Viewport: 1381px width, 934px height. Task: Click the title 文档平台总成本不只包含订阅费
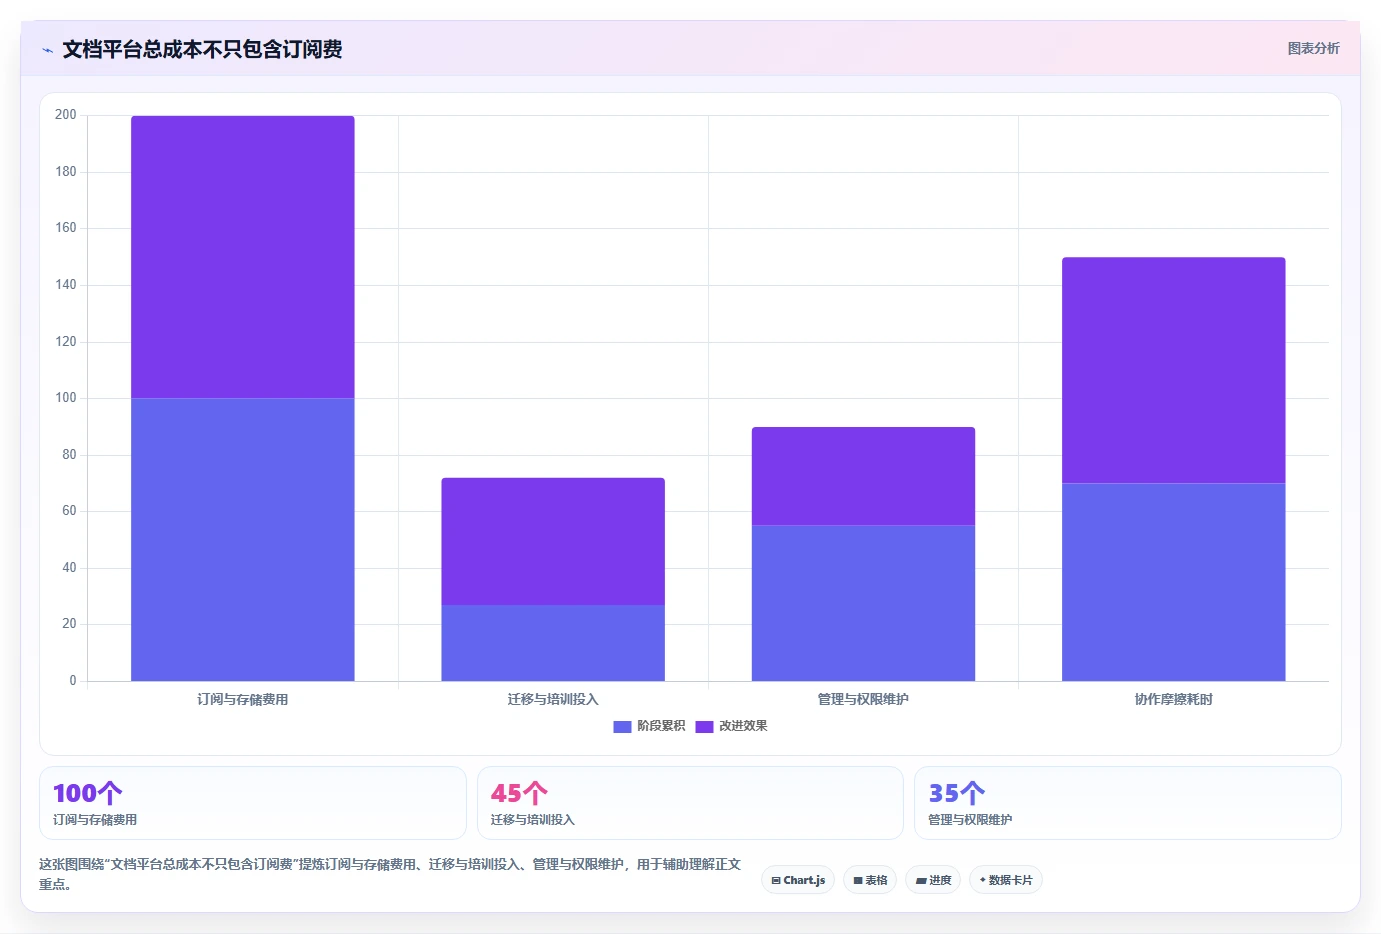pyautogui.click(x=202, y=49)
